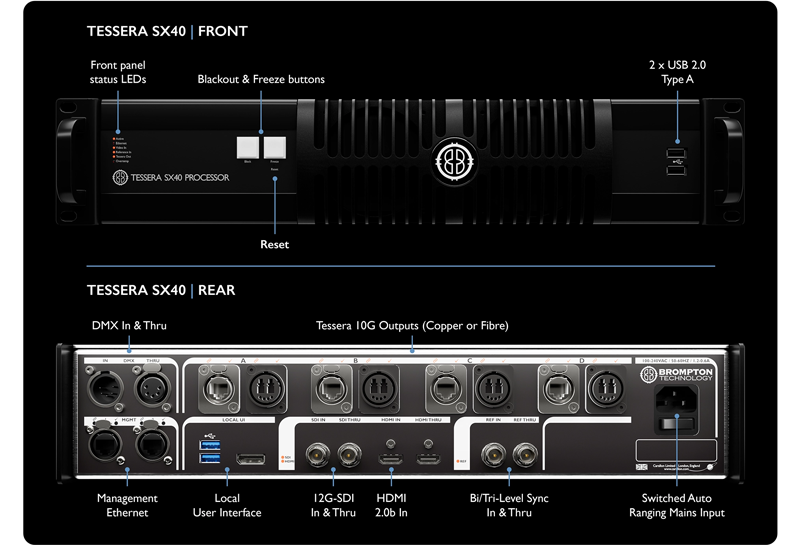The width and height of the screenshot is (800, 545).
Task: Click the HDMI IN port
Action: (x=390, y=458)
